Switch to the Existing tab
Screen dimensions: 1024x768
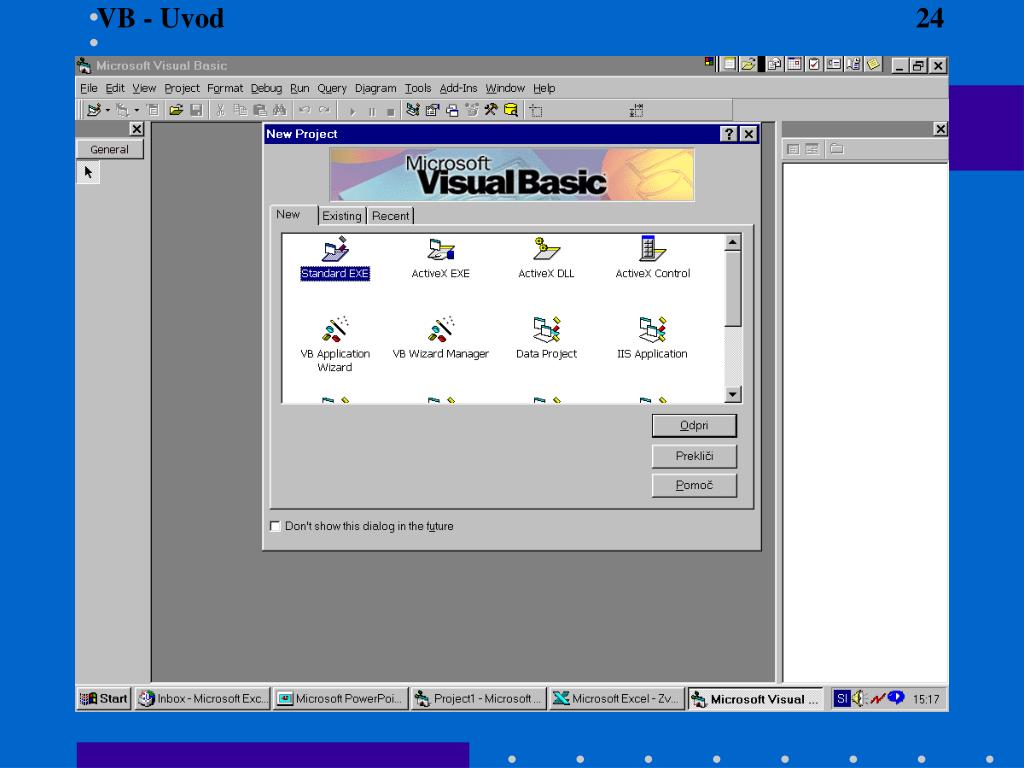[x=342, y=216]
